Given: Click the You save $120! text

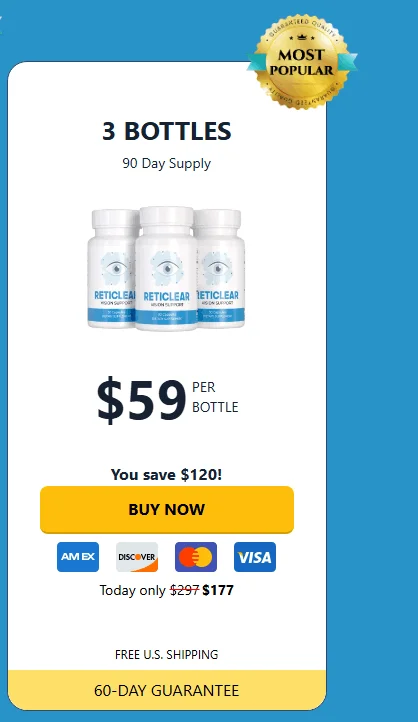Looking at the screenshot, I should point(167,474).
